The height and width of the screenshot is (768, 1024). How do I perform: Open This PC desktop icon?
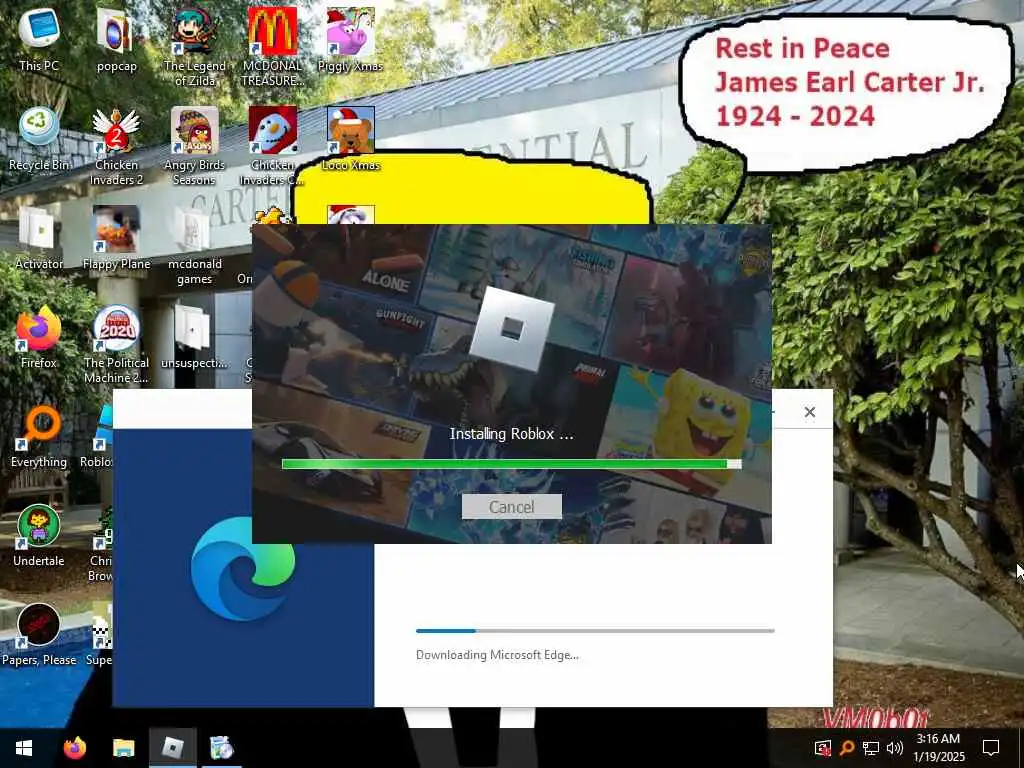tap(39, 39)
